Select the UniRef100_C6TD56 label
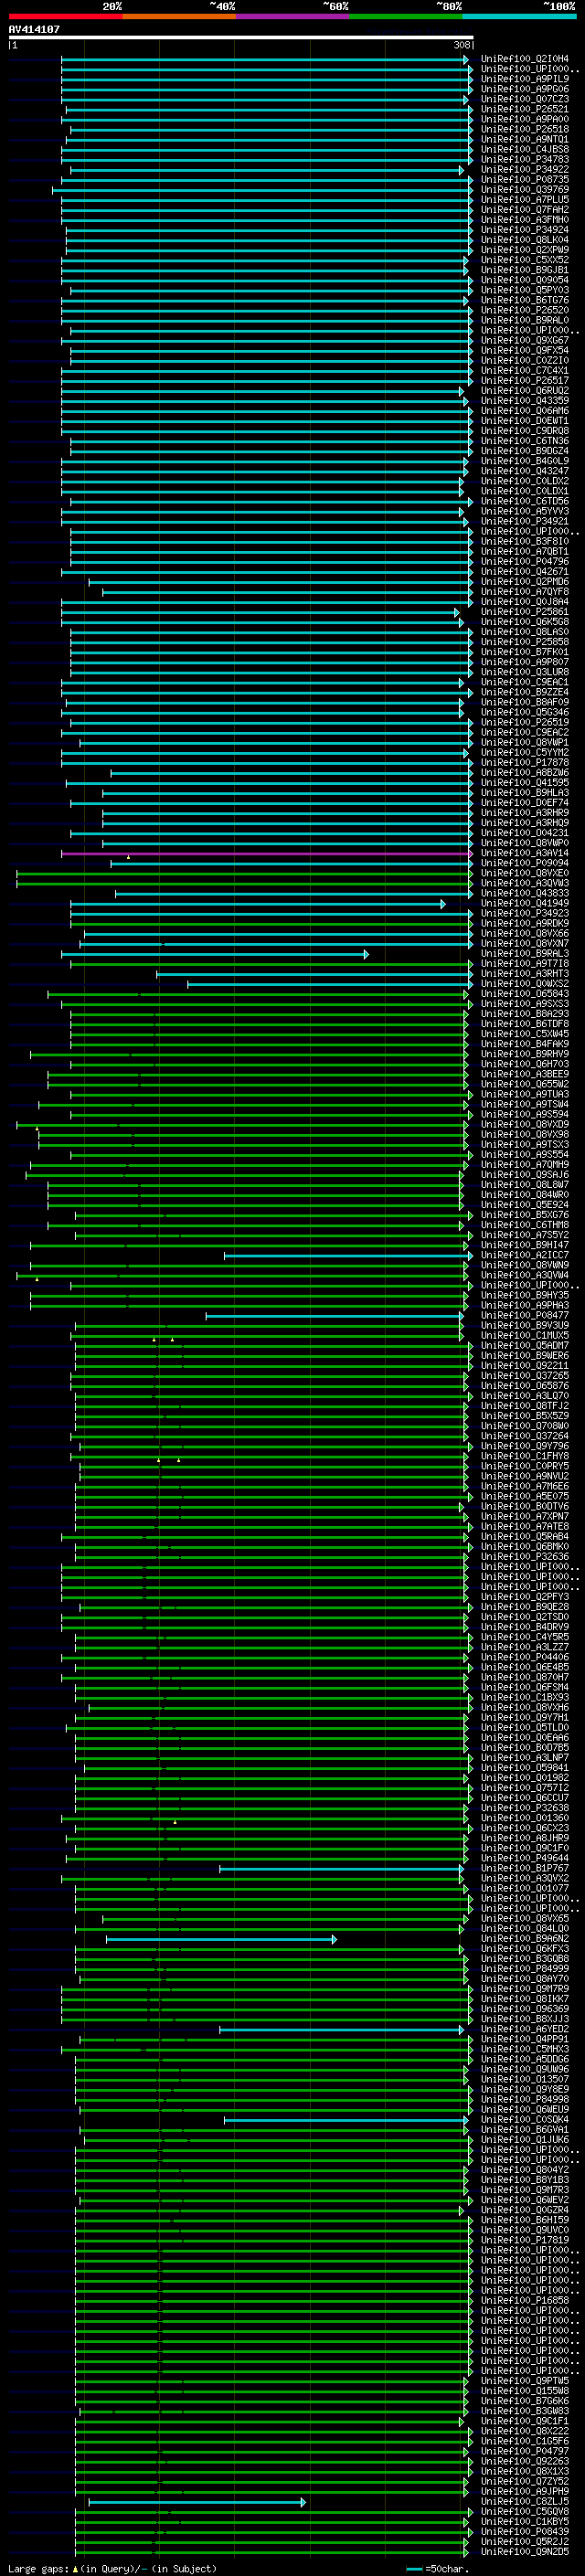 (x=525, y=502)
